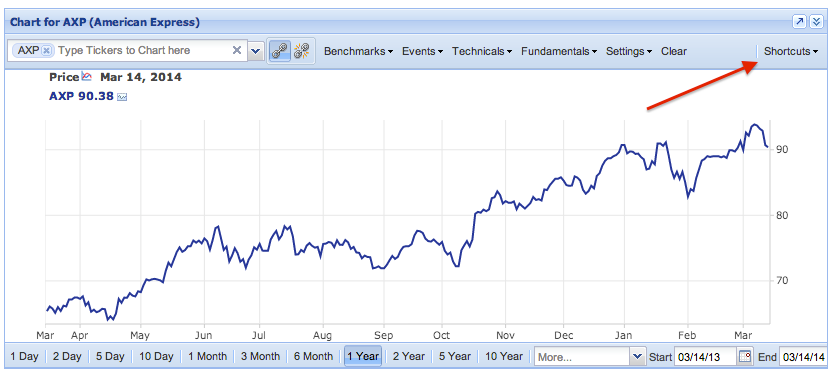Click the small series icon beside AXP 90.38
Viewport: 832px width, 372px height.
tap(122, 97)
